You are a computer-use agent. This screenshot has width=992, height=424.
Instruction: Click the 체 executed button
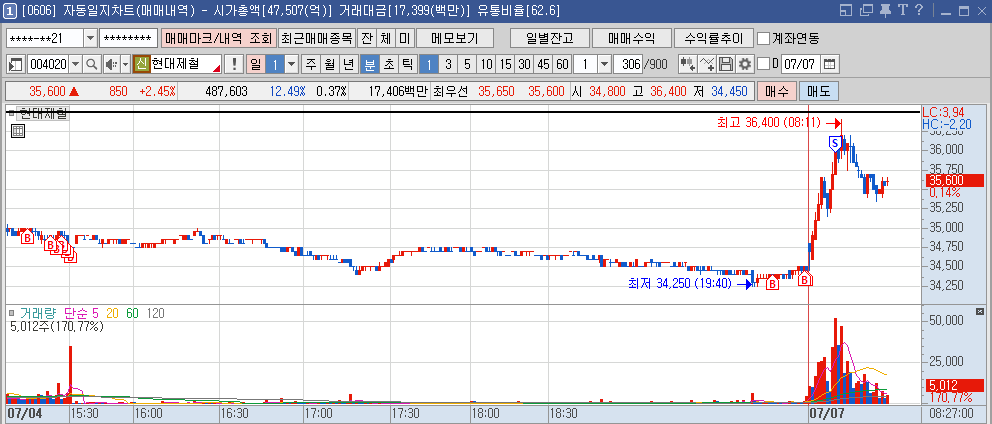tap(385, 38)
